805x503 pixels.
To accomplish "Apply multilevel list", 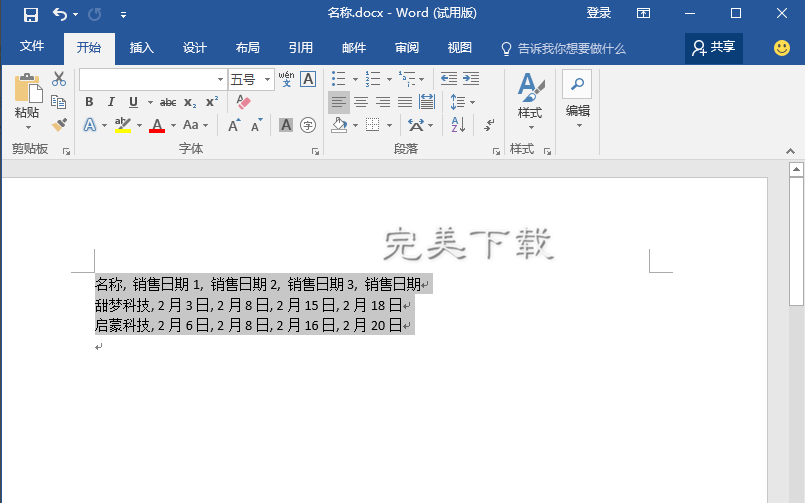I will pyautogui.click(x=407, y=79).
